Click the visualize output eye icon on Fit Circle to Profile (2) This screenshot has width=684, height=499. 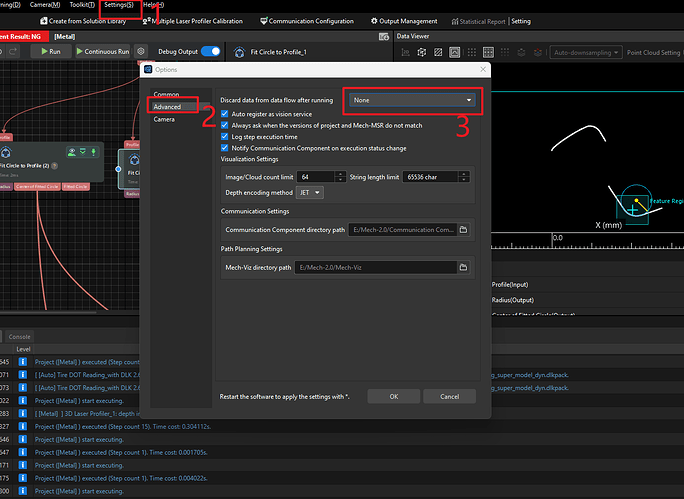point(72,152)
